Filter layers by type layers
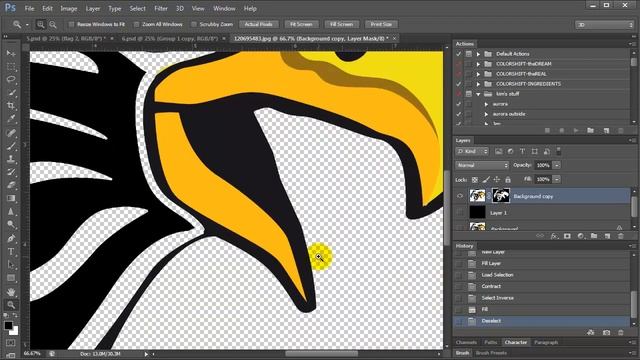The height and width of the screenshot is (360, 640). pos(522,151)
